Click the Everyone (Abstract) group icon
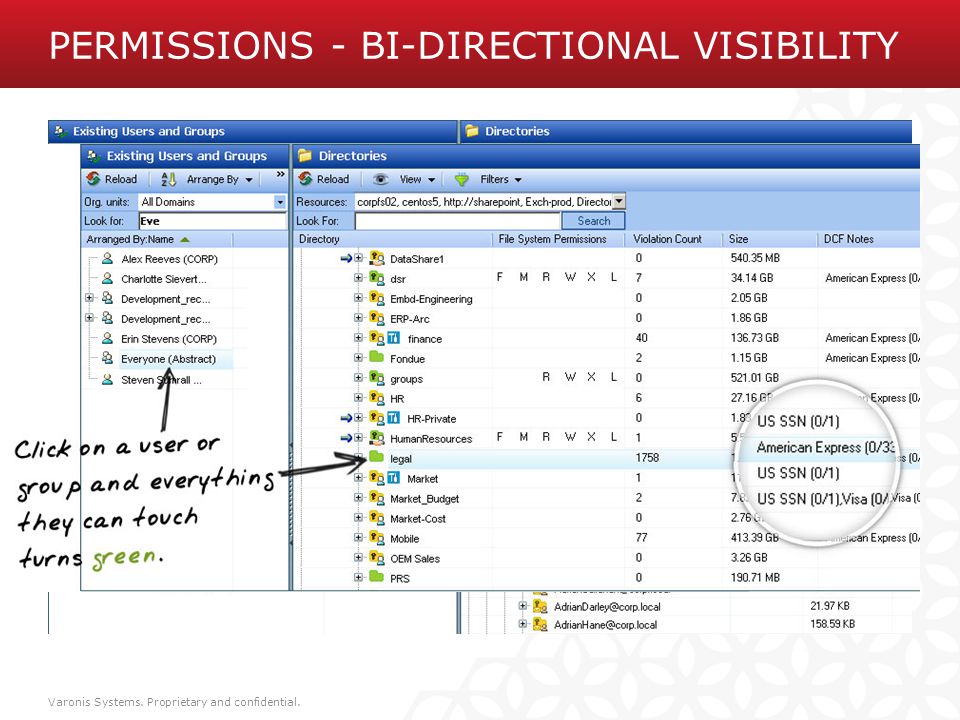Viewport: 960px width, 720px height. 107,358
